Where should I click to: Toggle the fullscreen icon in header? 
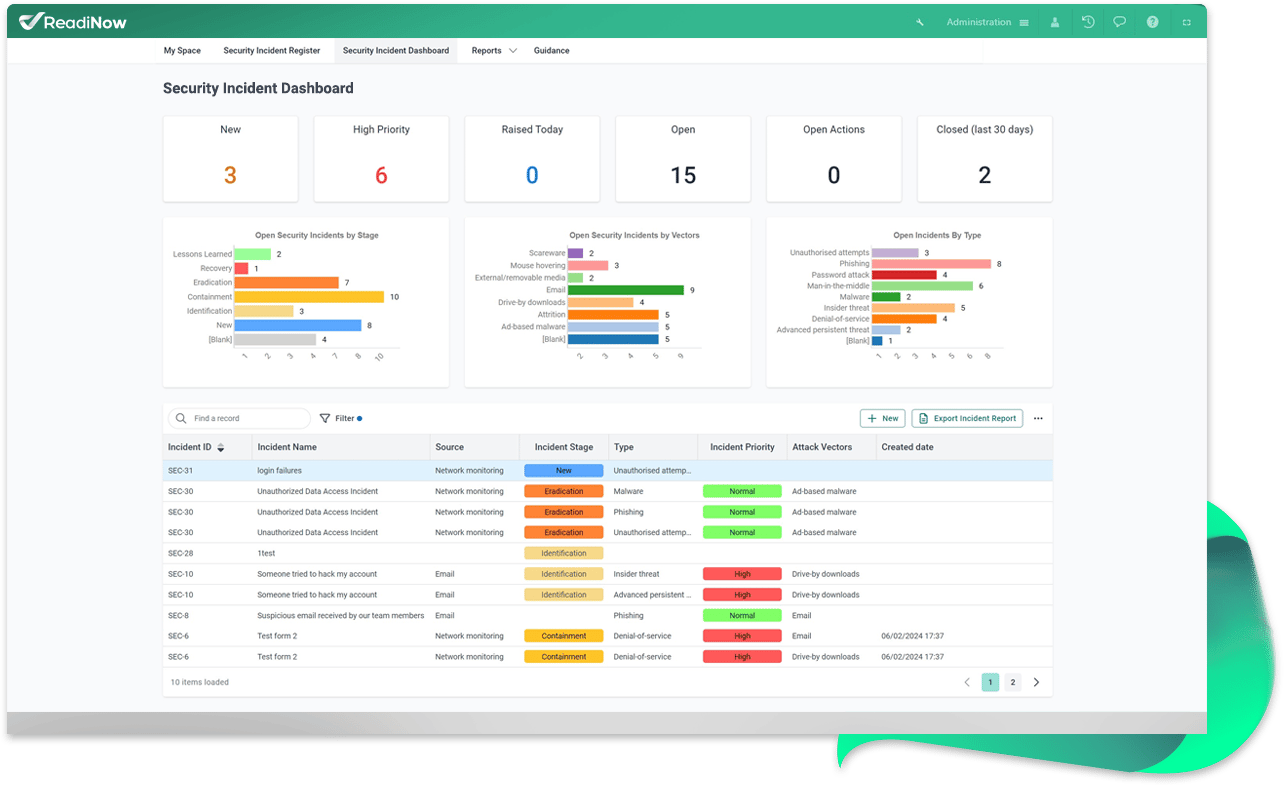tap(1187, 22)
